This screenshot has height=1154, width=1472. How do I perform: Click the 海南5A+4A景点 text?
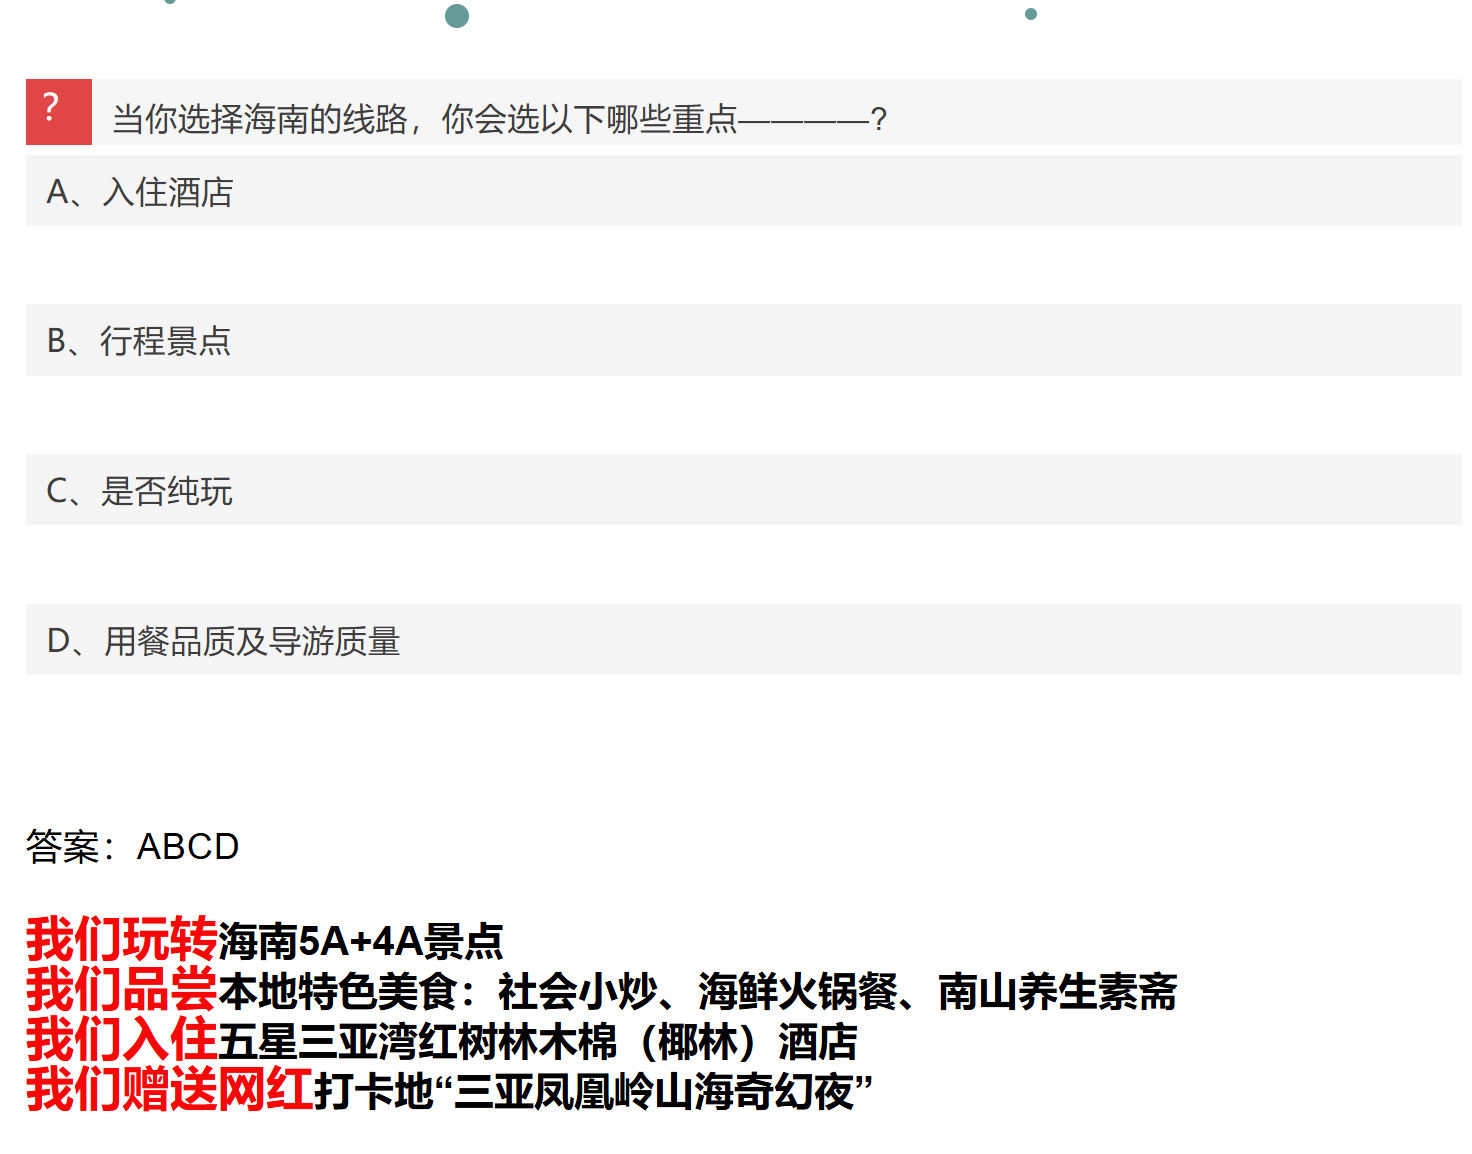[x=361, y=942]
